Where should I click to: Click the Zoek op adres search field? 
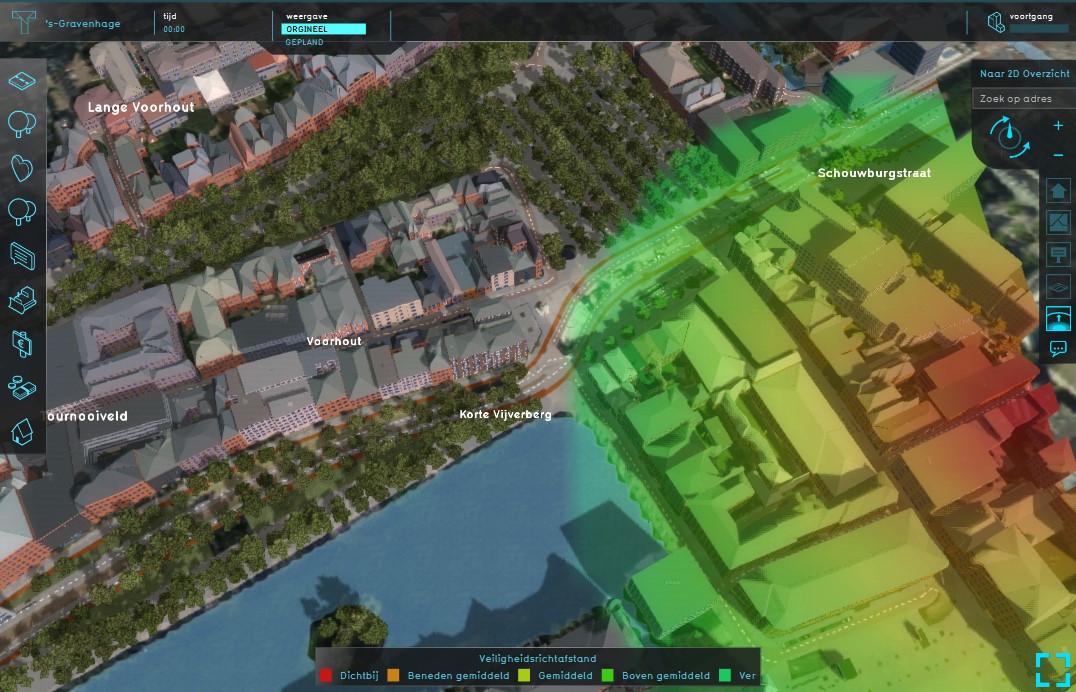pyautogui.click(x=1022, y=99)
